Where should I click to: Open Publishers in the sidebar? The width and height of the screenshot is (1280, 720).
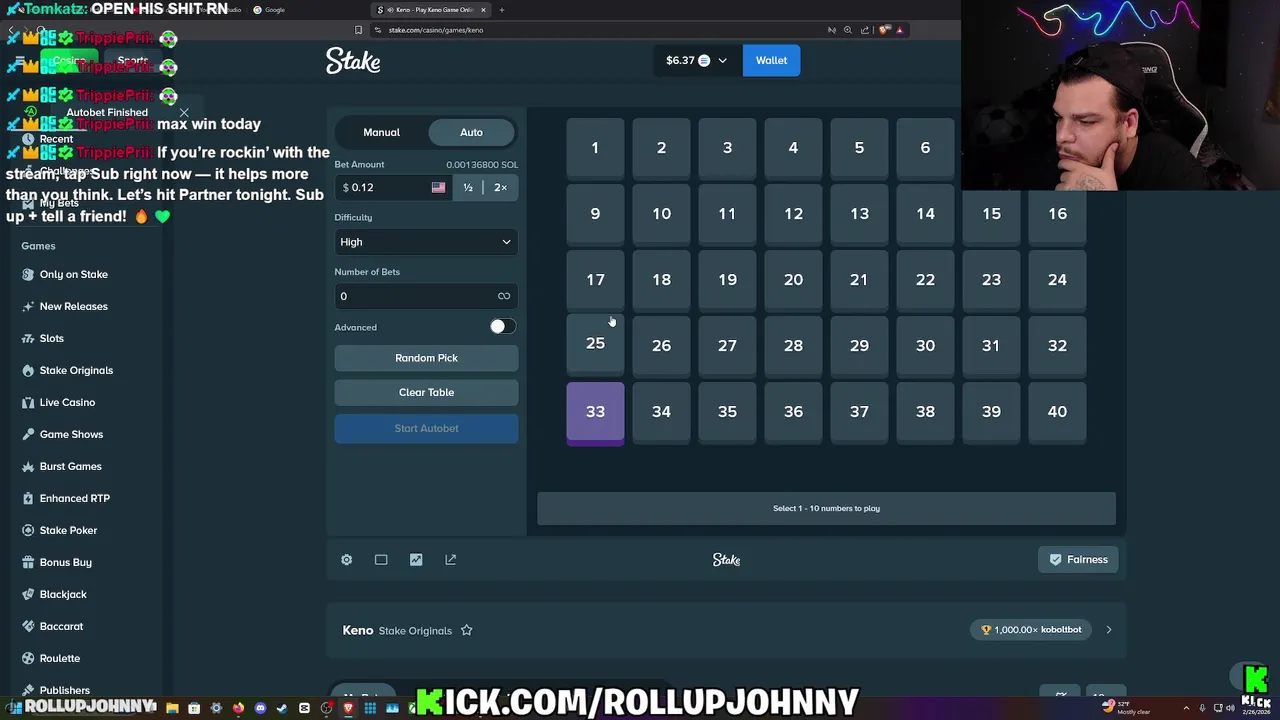[x=64, y=690]
